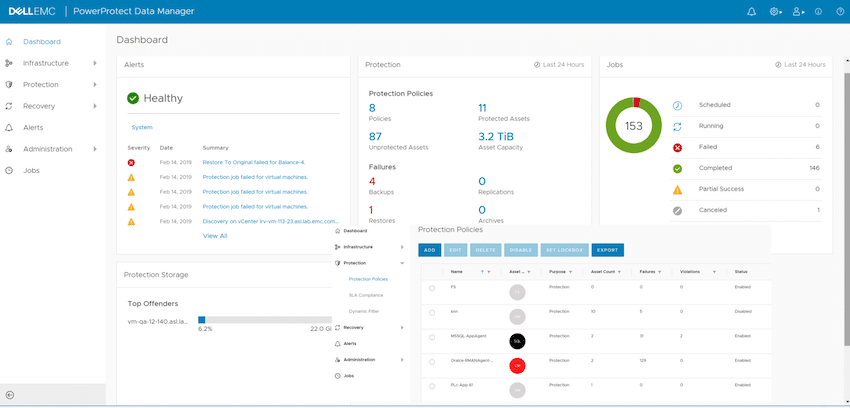Open the Violations column filter
The width and height of the screenshot is (850, 408).
714,272
